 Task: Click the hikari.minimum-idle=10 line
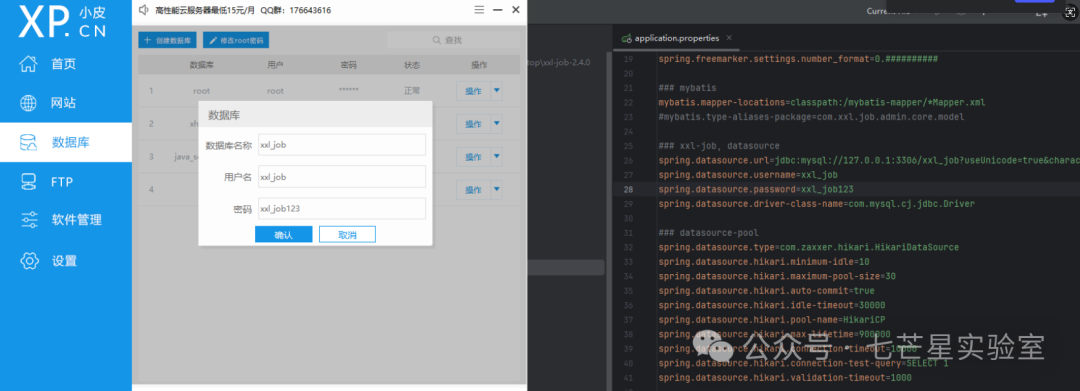[x=763, y=262]
